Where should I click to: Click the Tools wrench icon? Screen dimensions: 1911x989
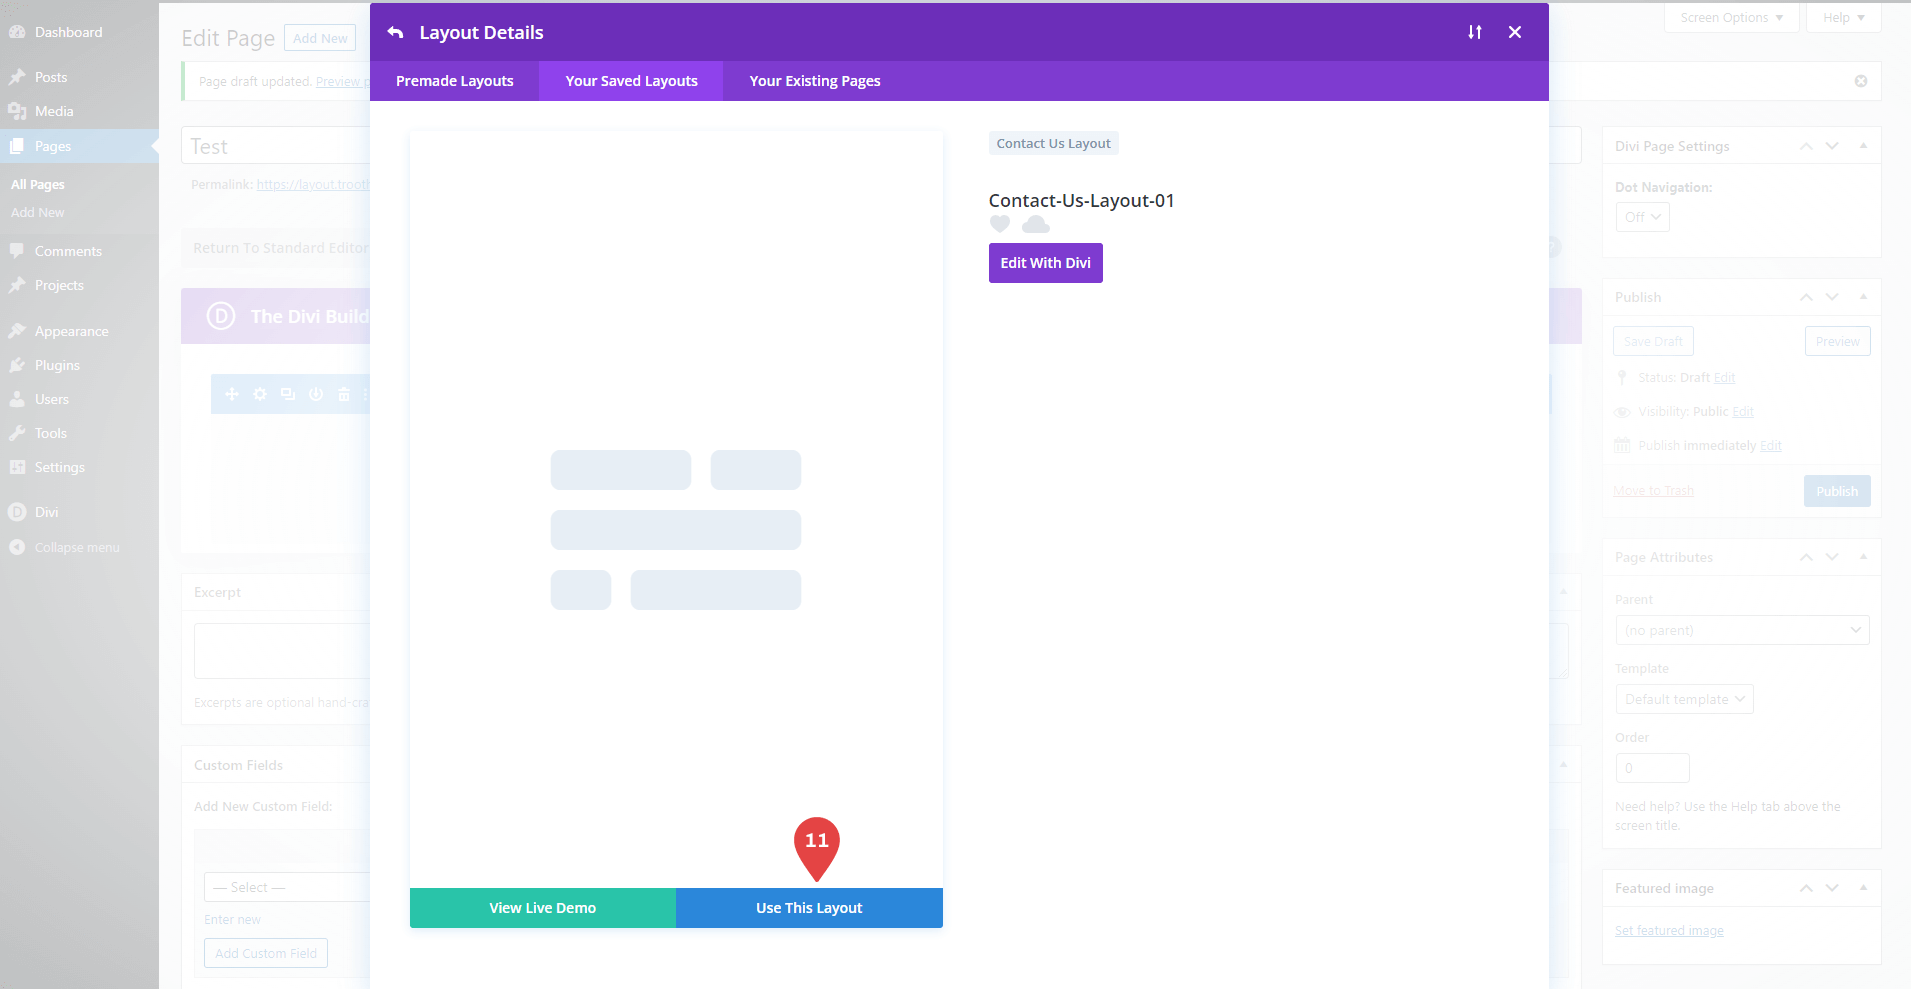[17, 433]
